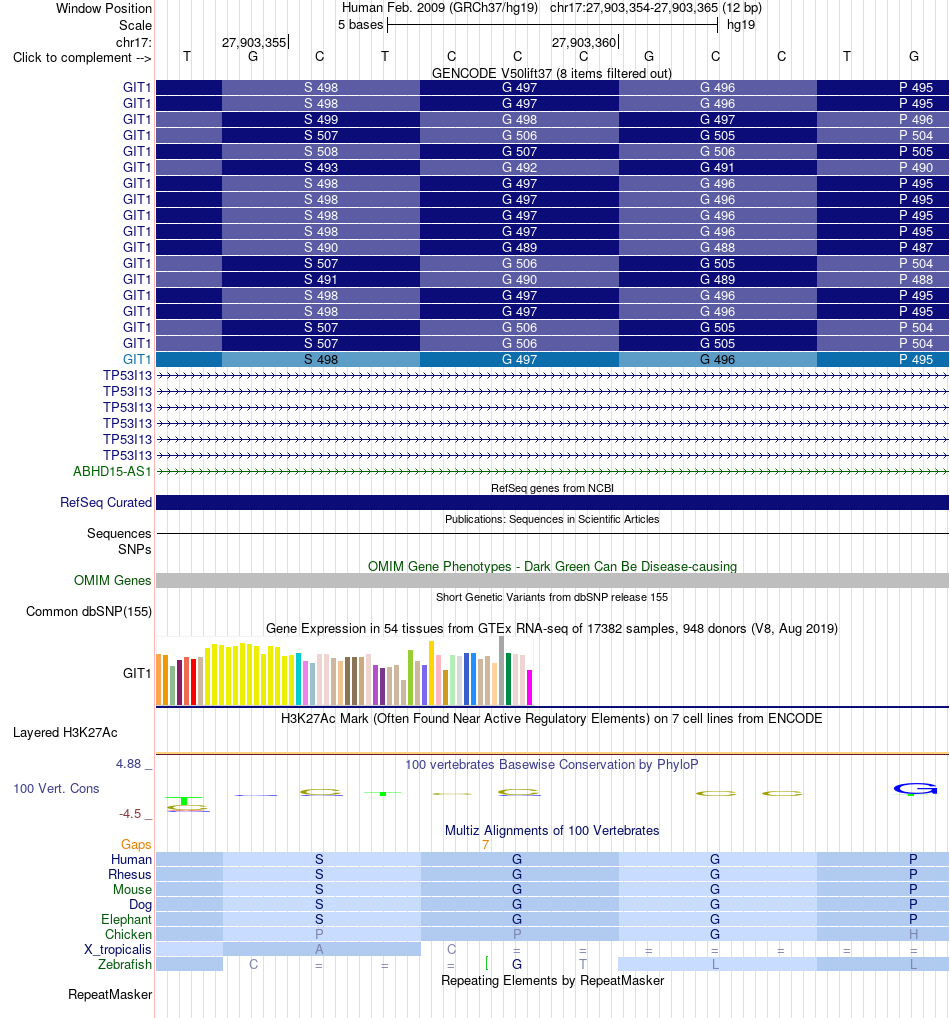This screenshot has height=1018, width=950.
Task: Click the 100 Vert. Cons label
Action: pyautogui.click(x=56, y=788)
